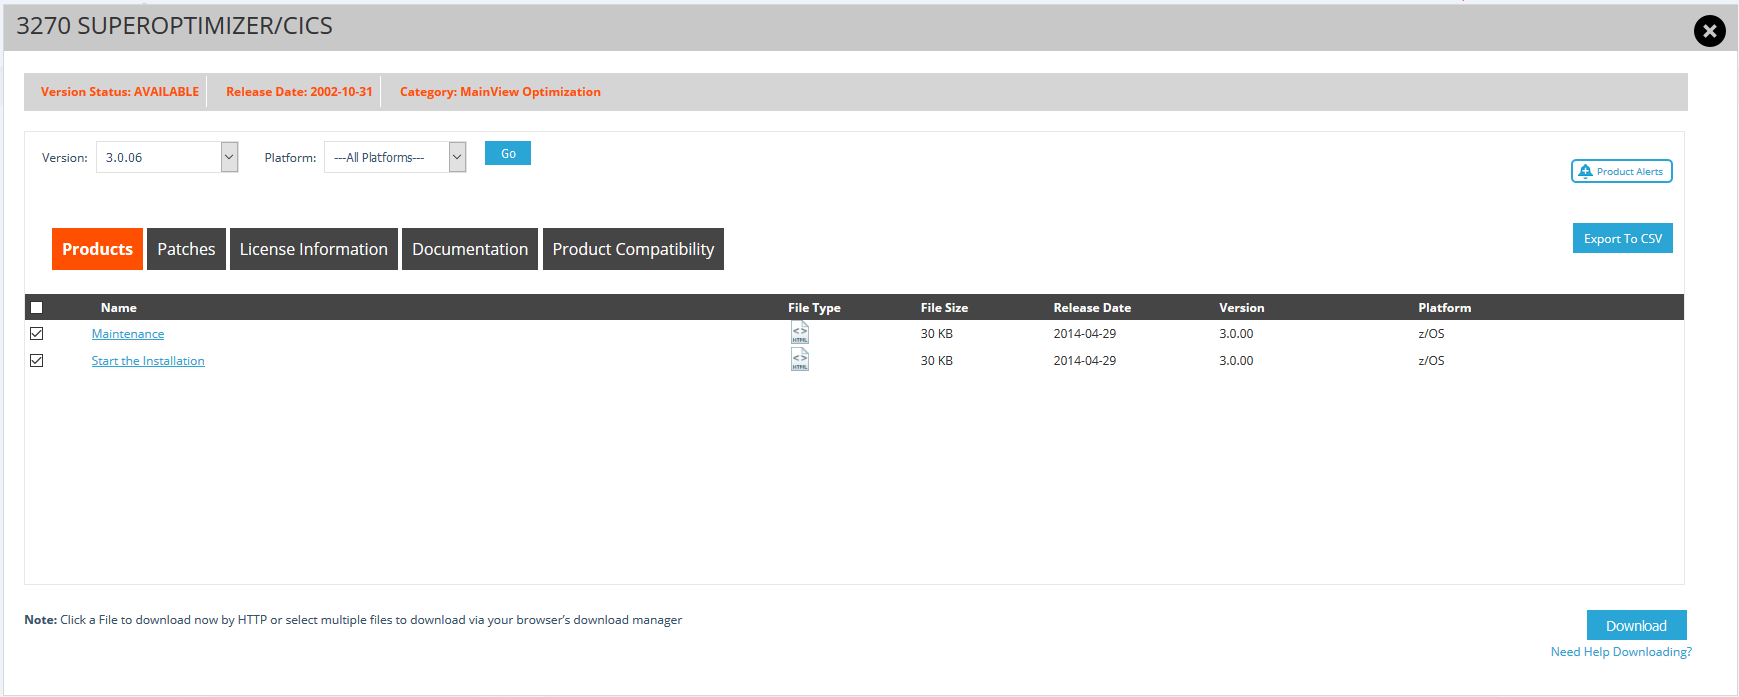Uncheck the Start the Installation checkbox
This screenshot has width=1739, height=697.
pyautogui.click(x=37, y=361)
